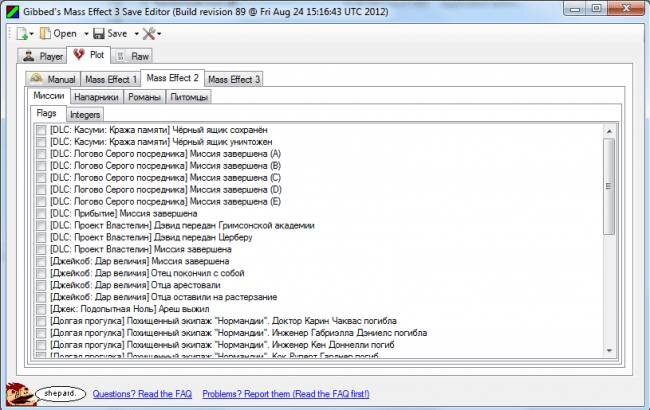
Task: Check Доктор Карин Чаквас погибла flag
Action: [x=41, y=321]
